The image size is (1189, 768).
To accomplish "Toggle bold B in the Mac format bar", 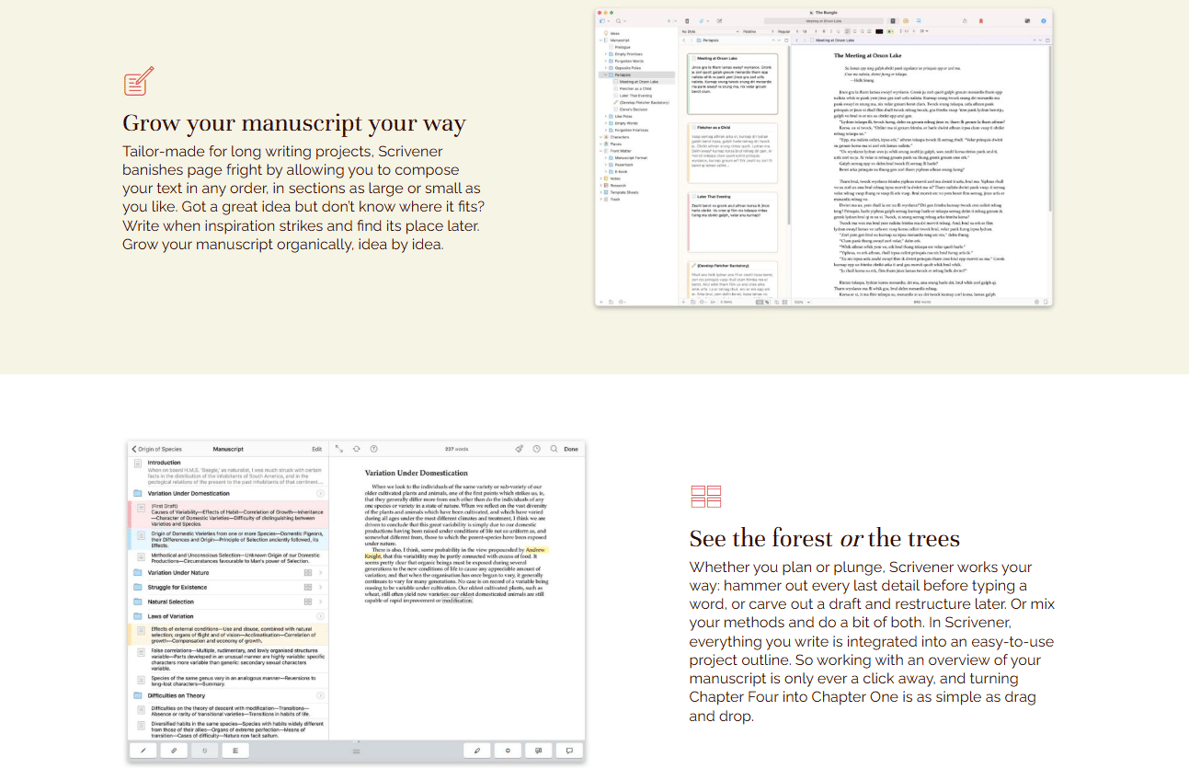I will point(824,31).
